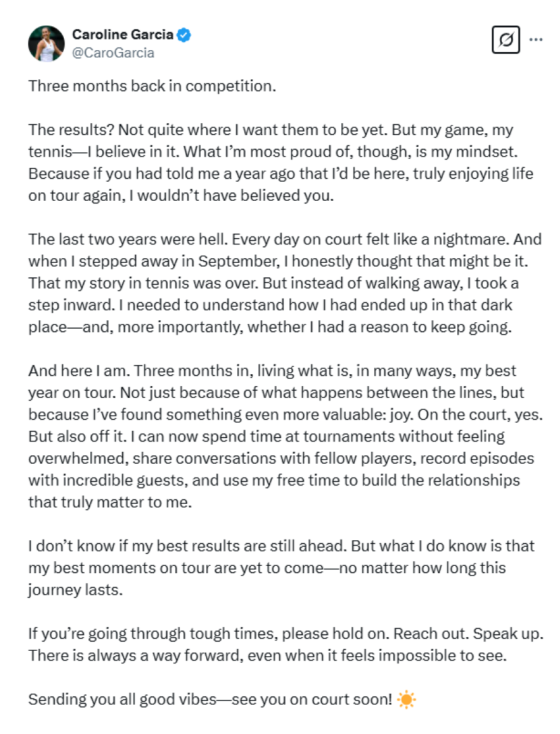Click the line "Three months back in competition."
Screen dimensions: 560x734
[x=152, y=86]
